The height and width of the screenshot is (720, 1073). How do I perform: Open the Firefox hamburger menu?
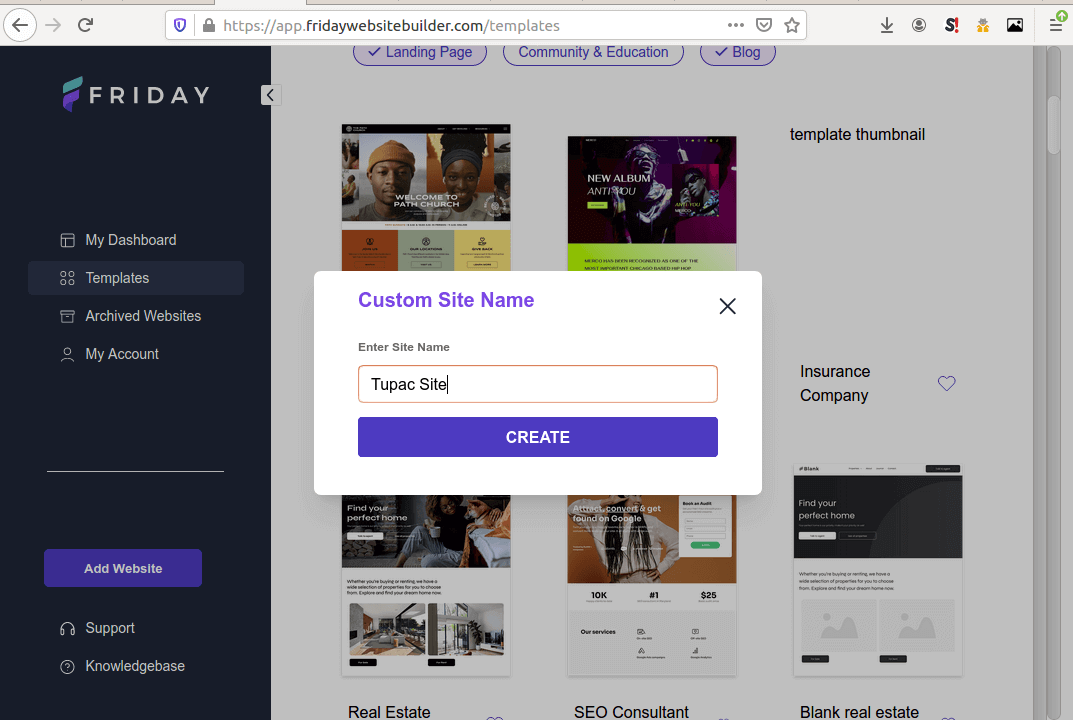point(1055,25)
